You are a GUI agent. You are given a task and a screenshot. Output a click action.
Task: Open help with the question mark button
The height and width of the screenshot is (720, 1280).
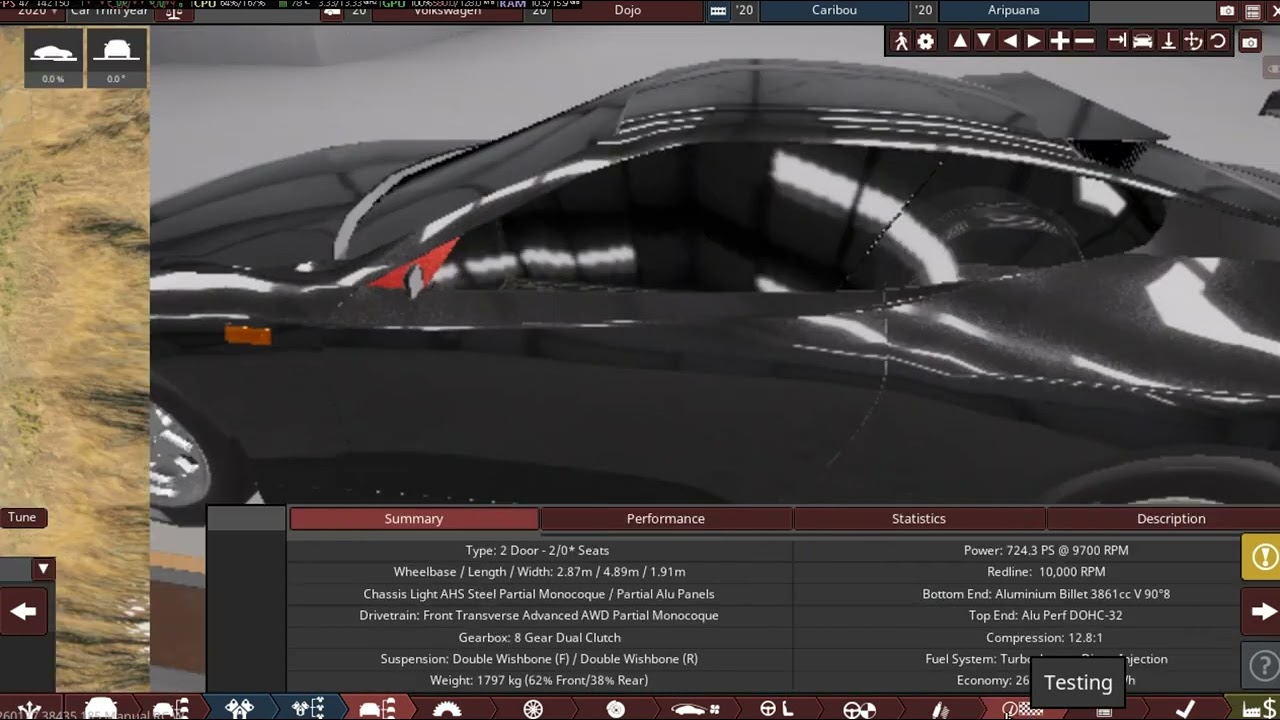pos(1261,663)
